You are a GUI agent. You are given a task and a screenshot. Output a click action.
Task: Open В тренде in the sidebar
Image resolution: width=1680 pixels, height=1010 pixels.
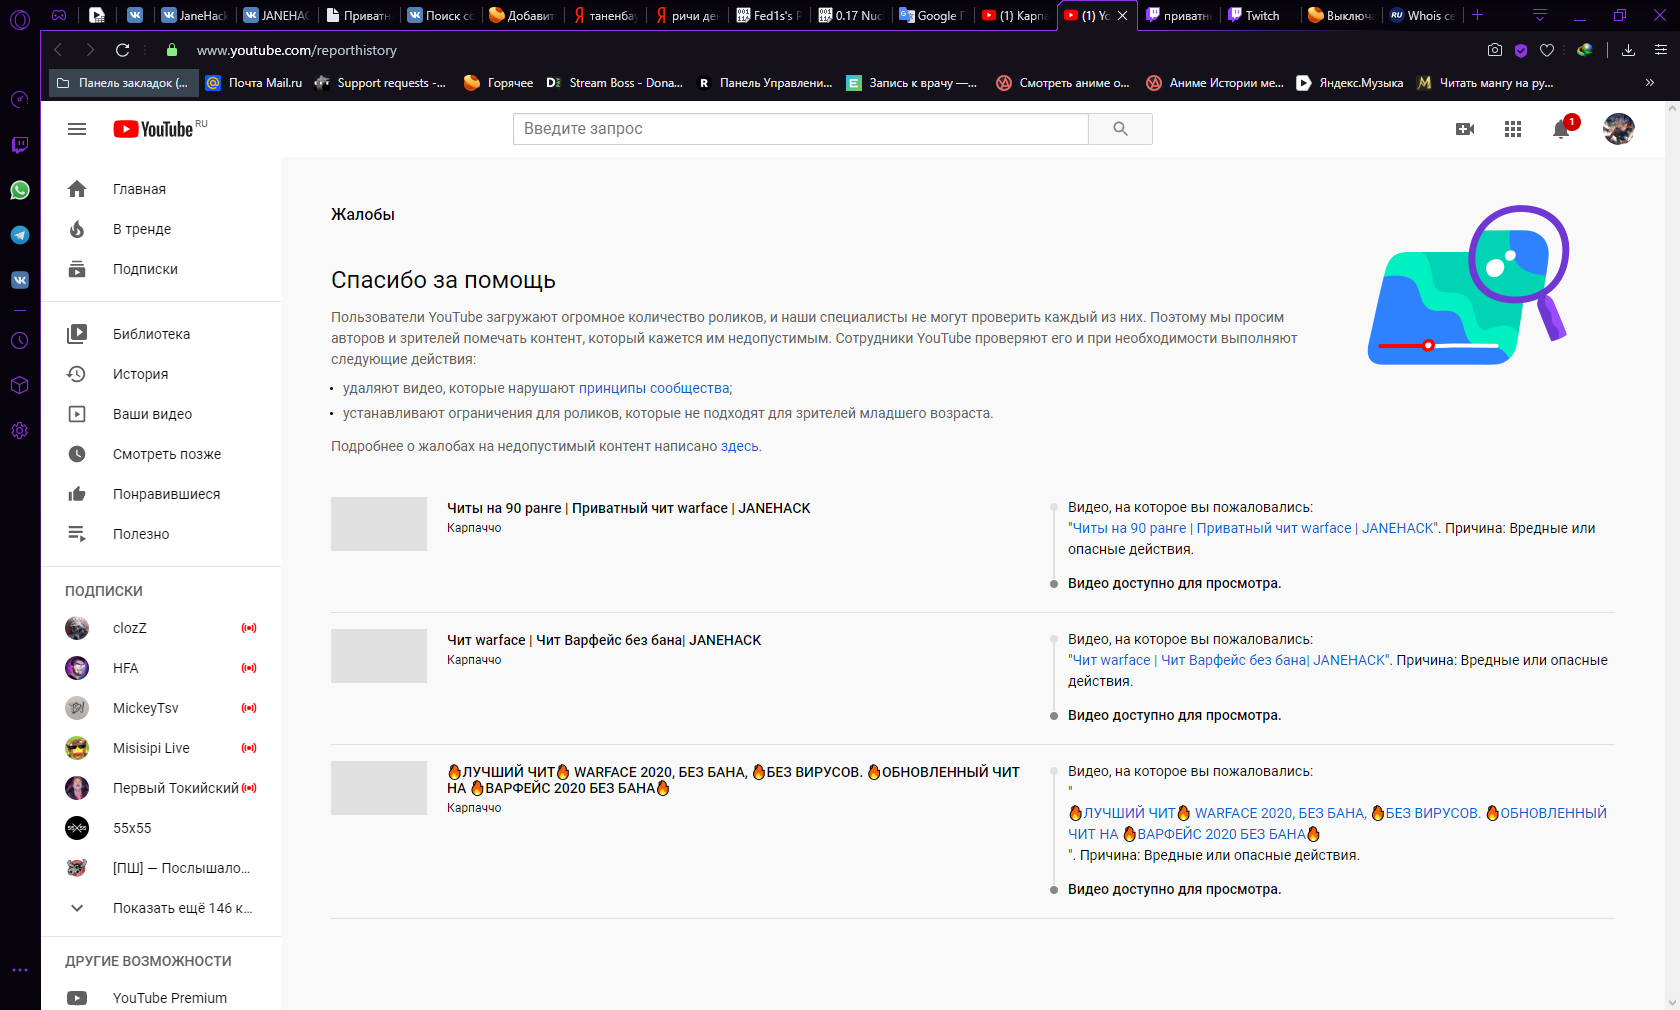pyautogui.click(x=161, y=229)
